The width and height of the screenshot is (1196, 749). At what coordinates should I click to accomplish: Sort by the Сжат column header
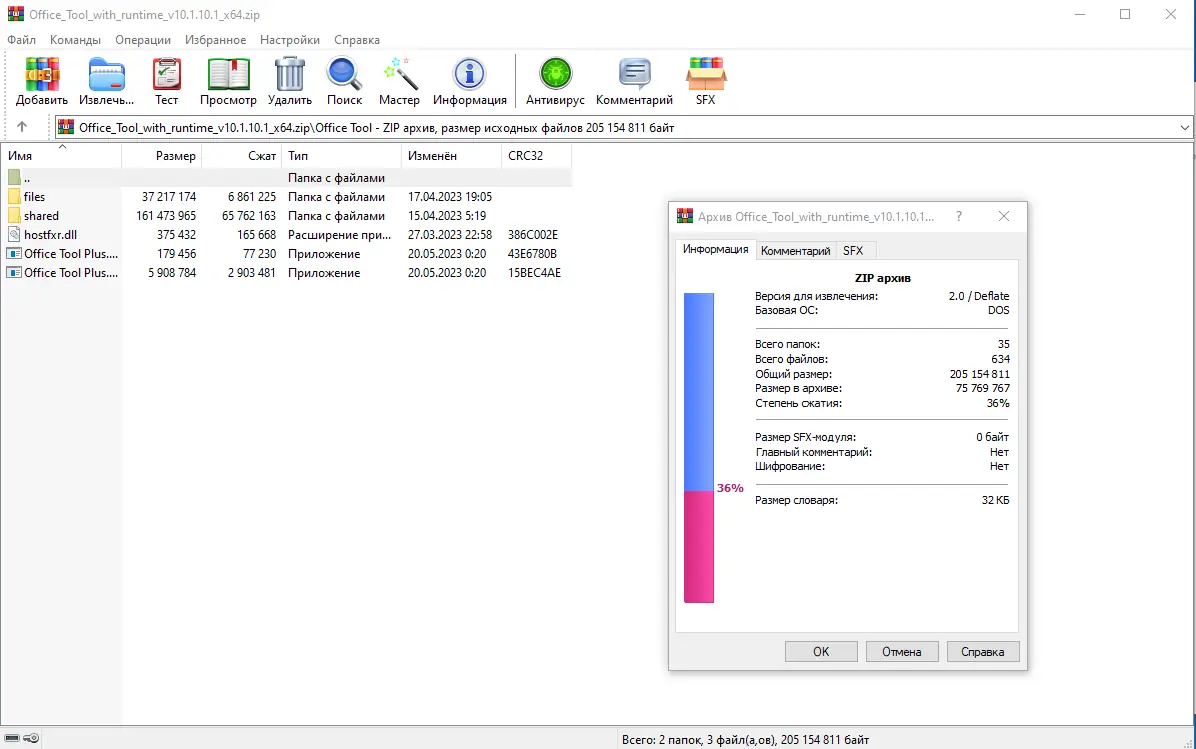[x=241, y=156]
